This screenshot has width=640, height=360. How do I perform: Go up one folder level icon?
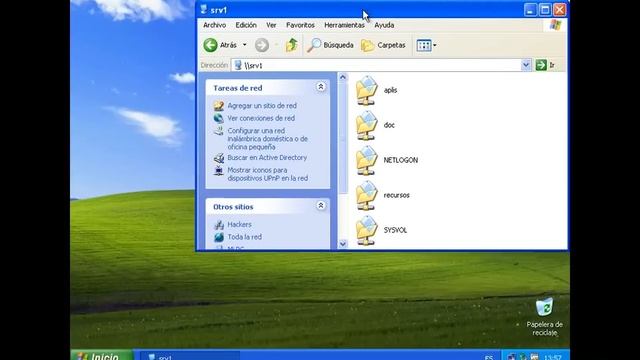291,45
